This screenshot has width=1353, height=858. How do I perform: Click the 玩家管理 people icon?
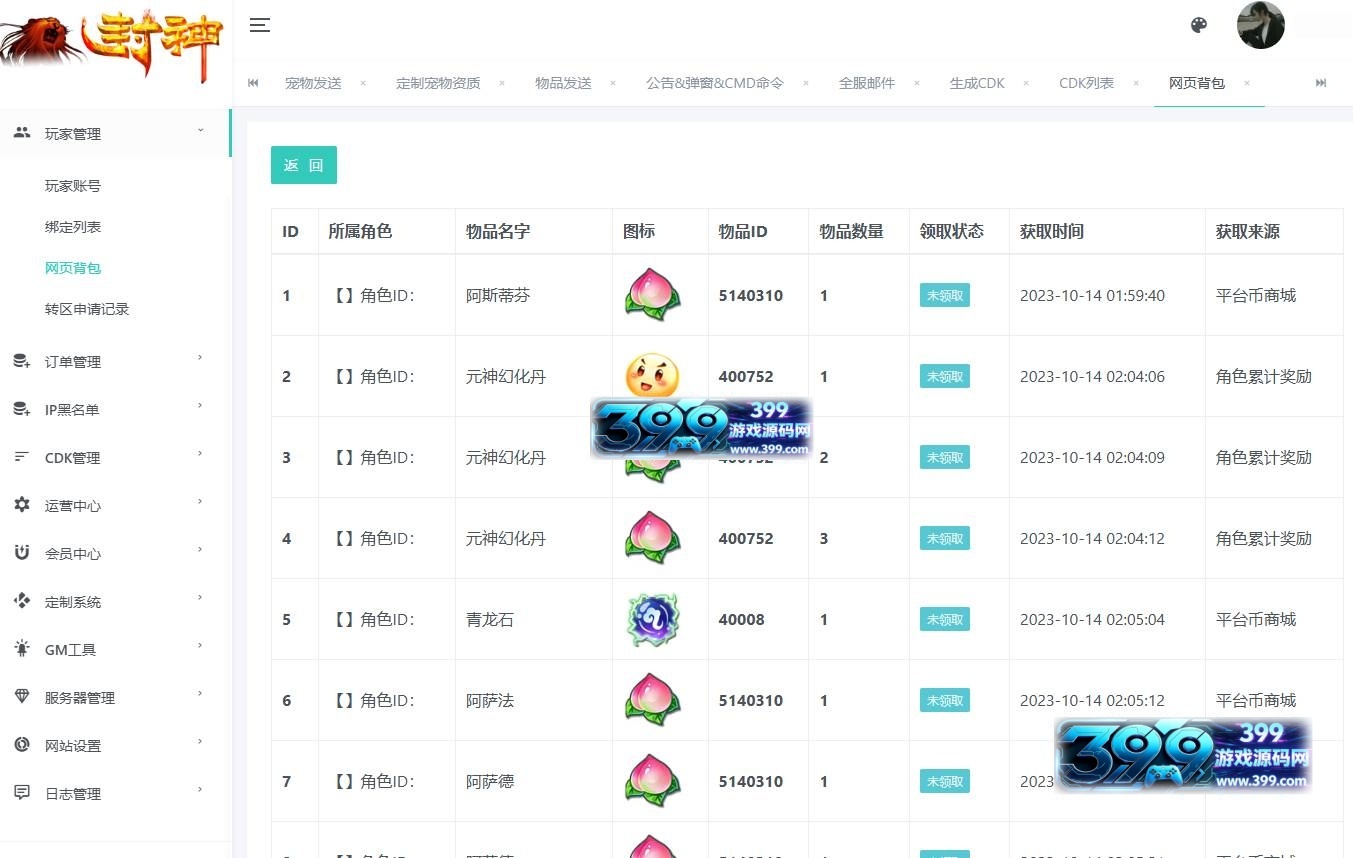[22, 132]
